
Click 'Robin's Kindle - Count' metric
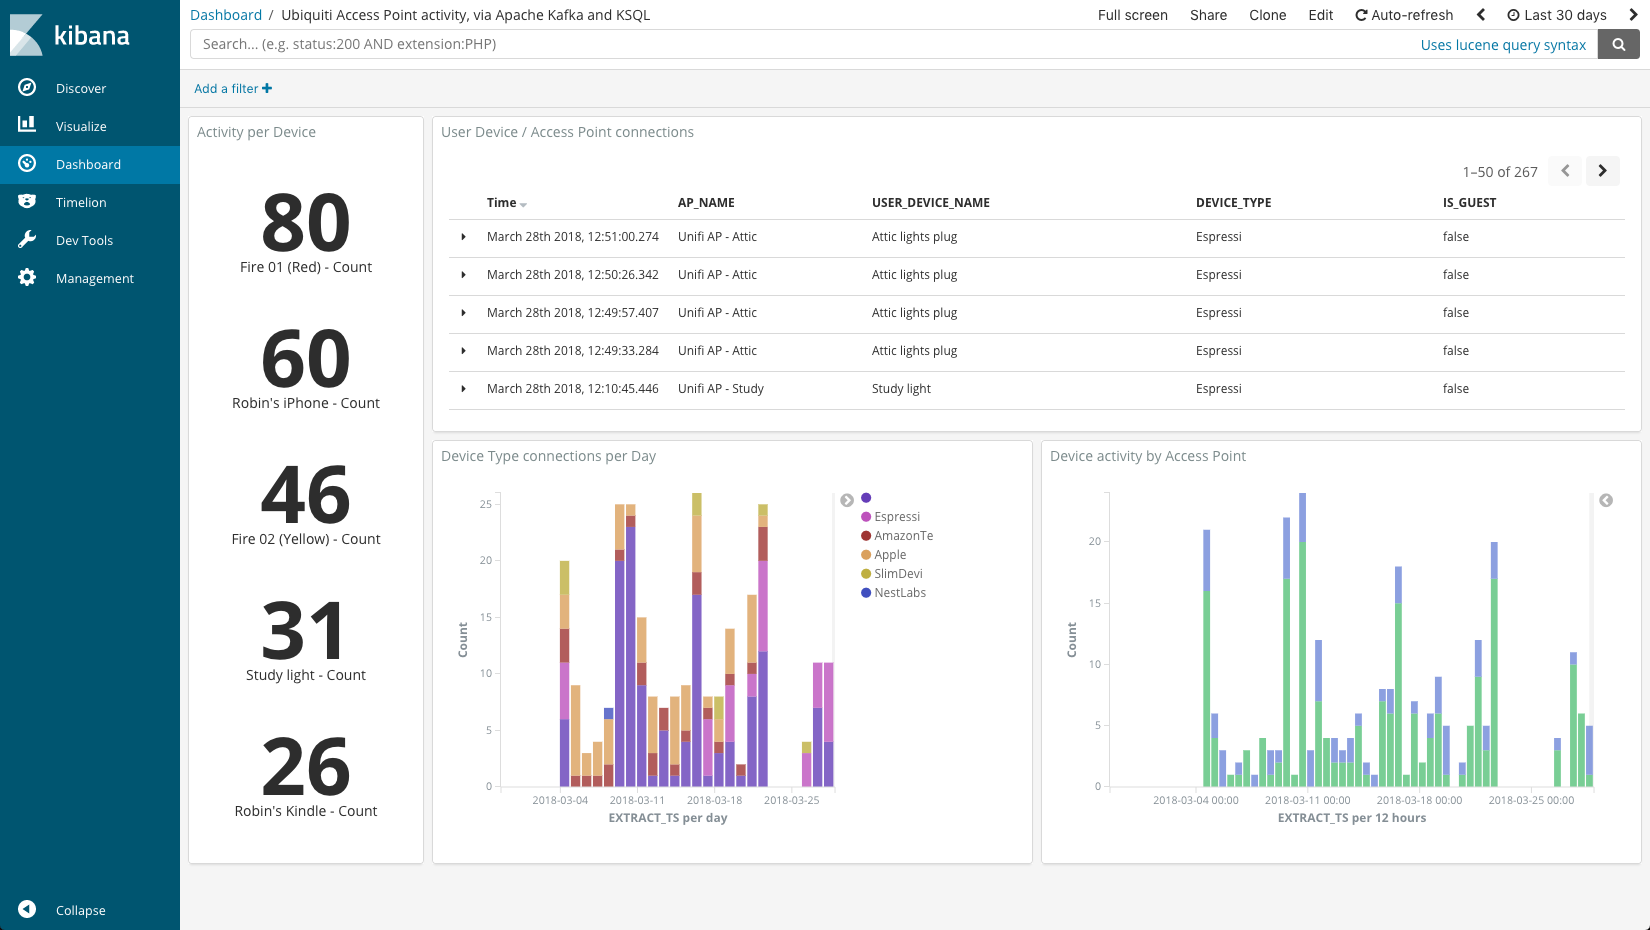306,776
